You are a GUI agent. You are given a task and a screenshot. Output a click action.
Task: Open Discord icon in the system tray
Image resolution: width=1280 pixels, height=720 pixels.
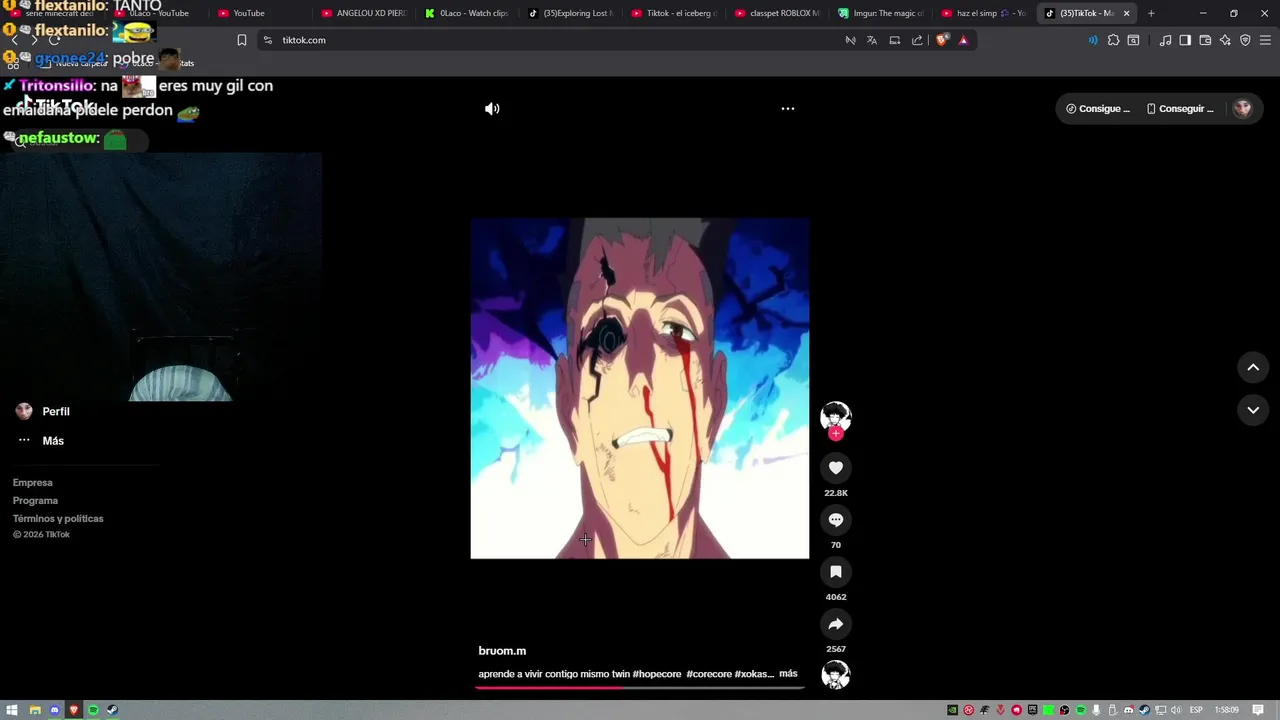click(1129, 710)
